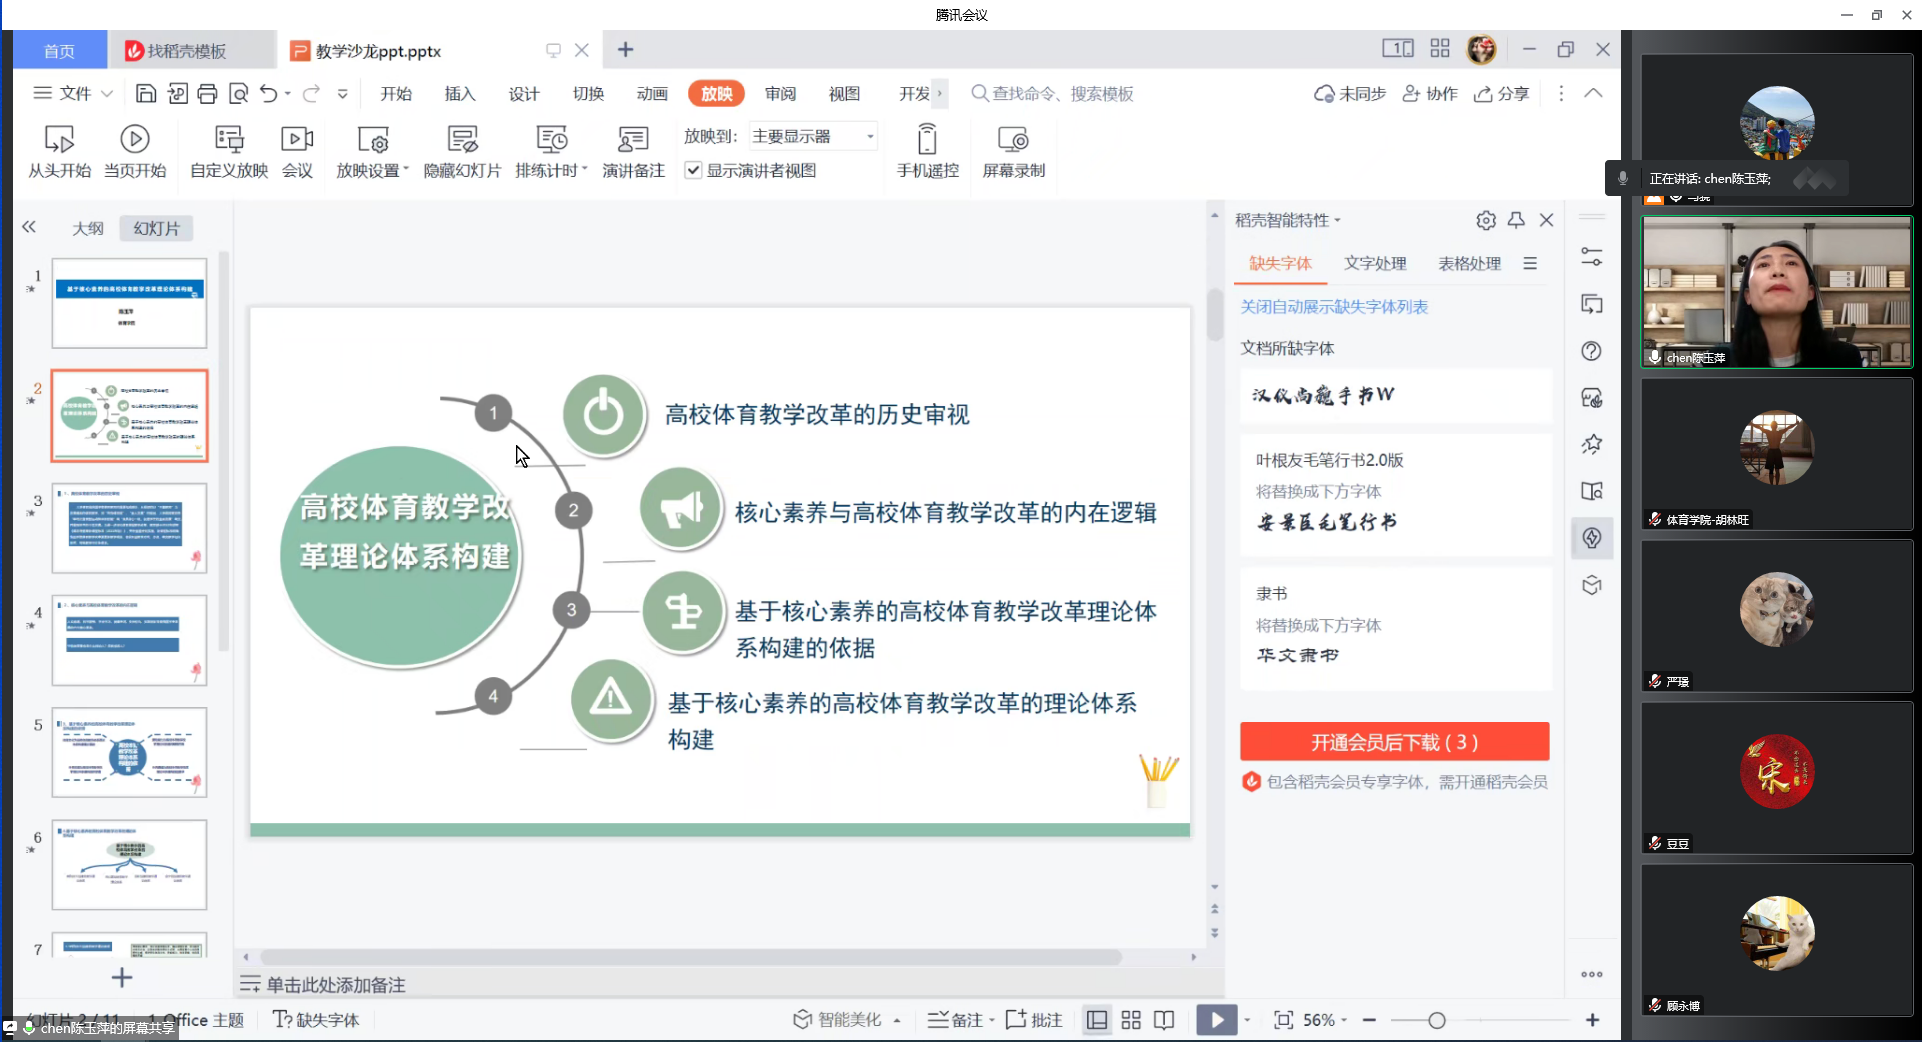Image resolution: width=1922 pixels, height=1042 pixels.
Task: Toggle the 备注 notes pane in status bar
Action: (956, 1020)
